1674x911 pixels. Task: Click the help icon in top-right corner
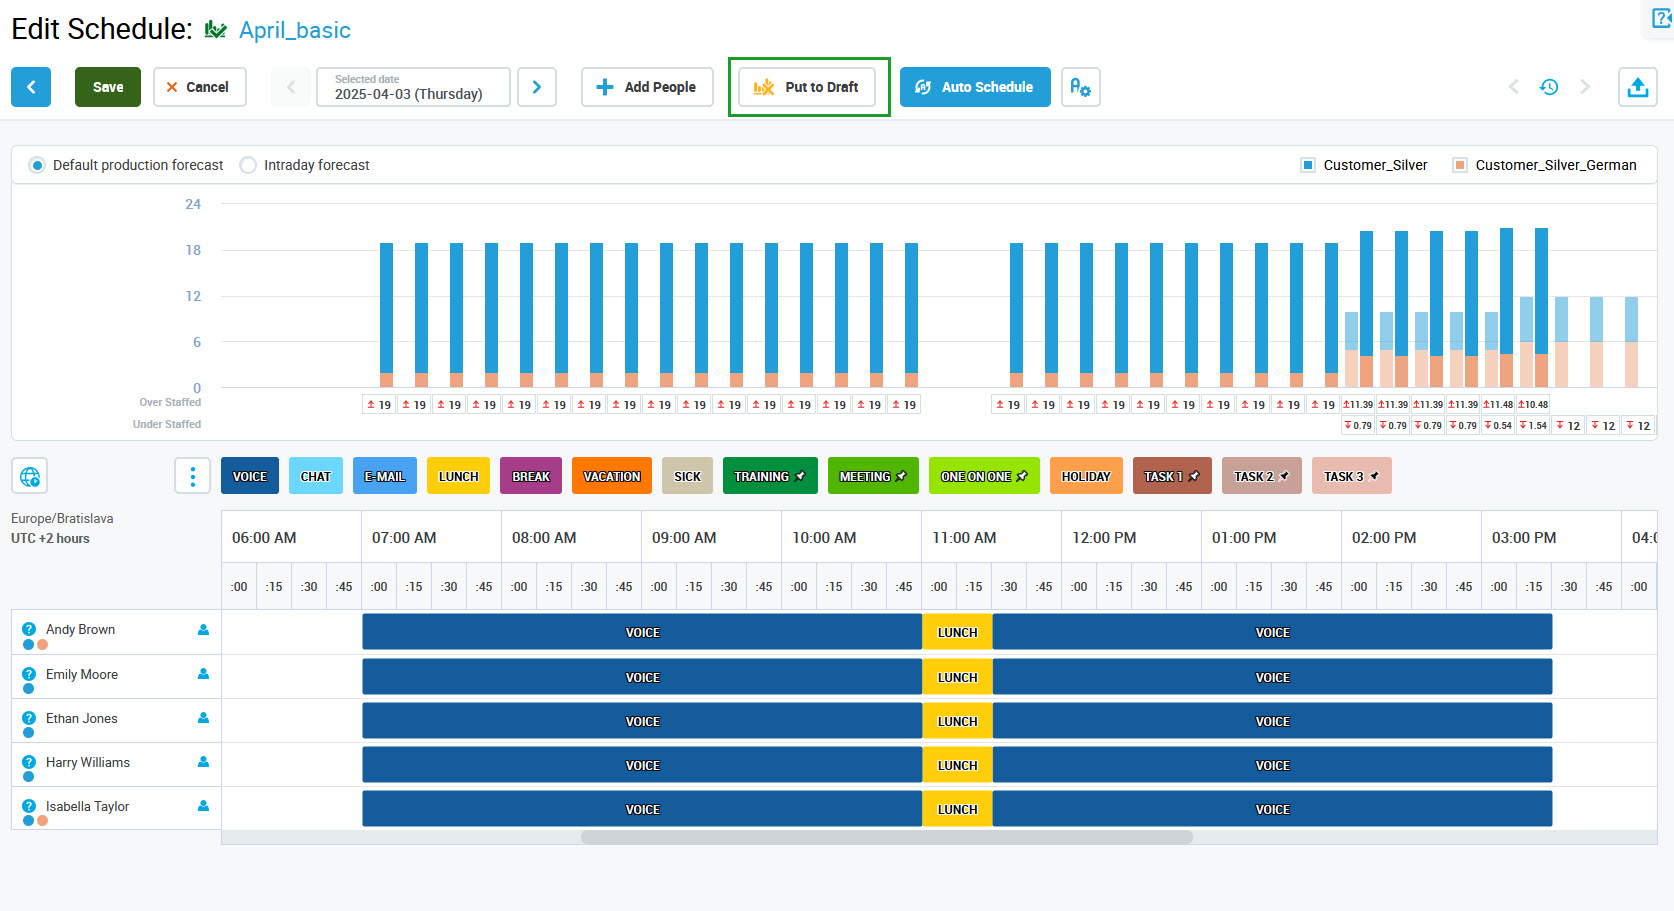click(x=1661, y=18)
